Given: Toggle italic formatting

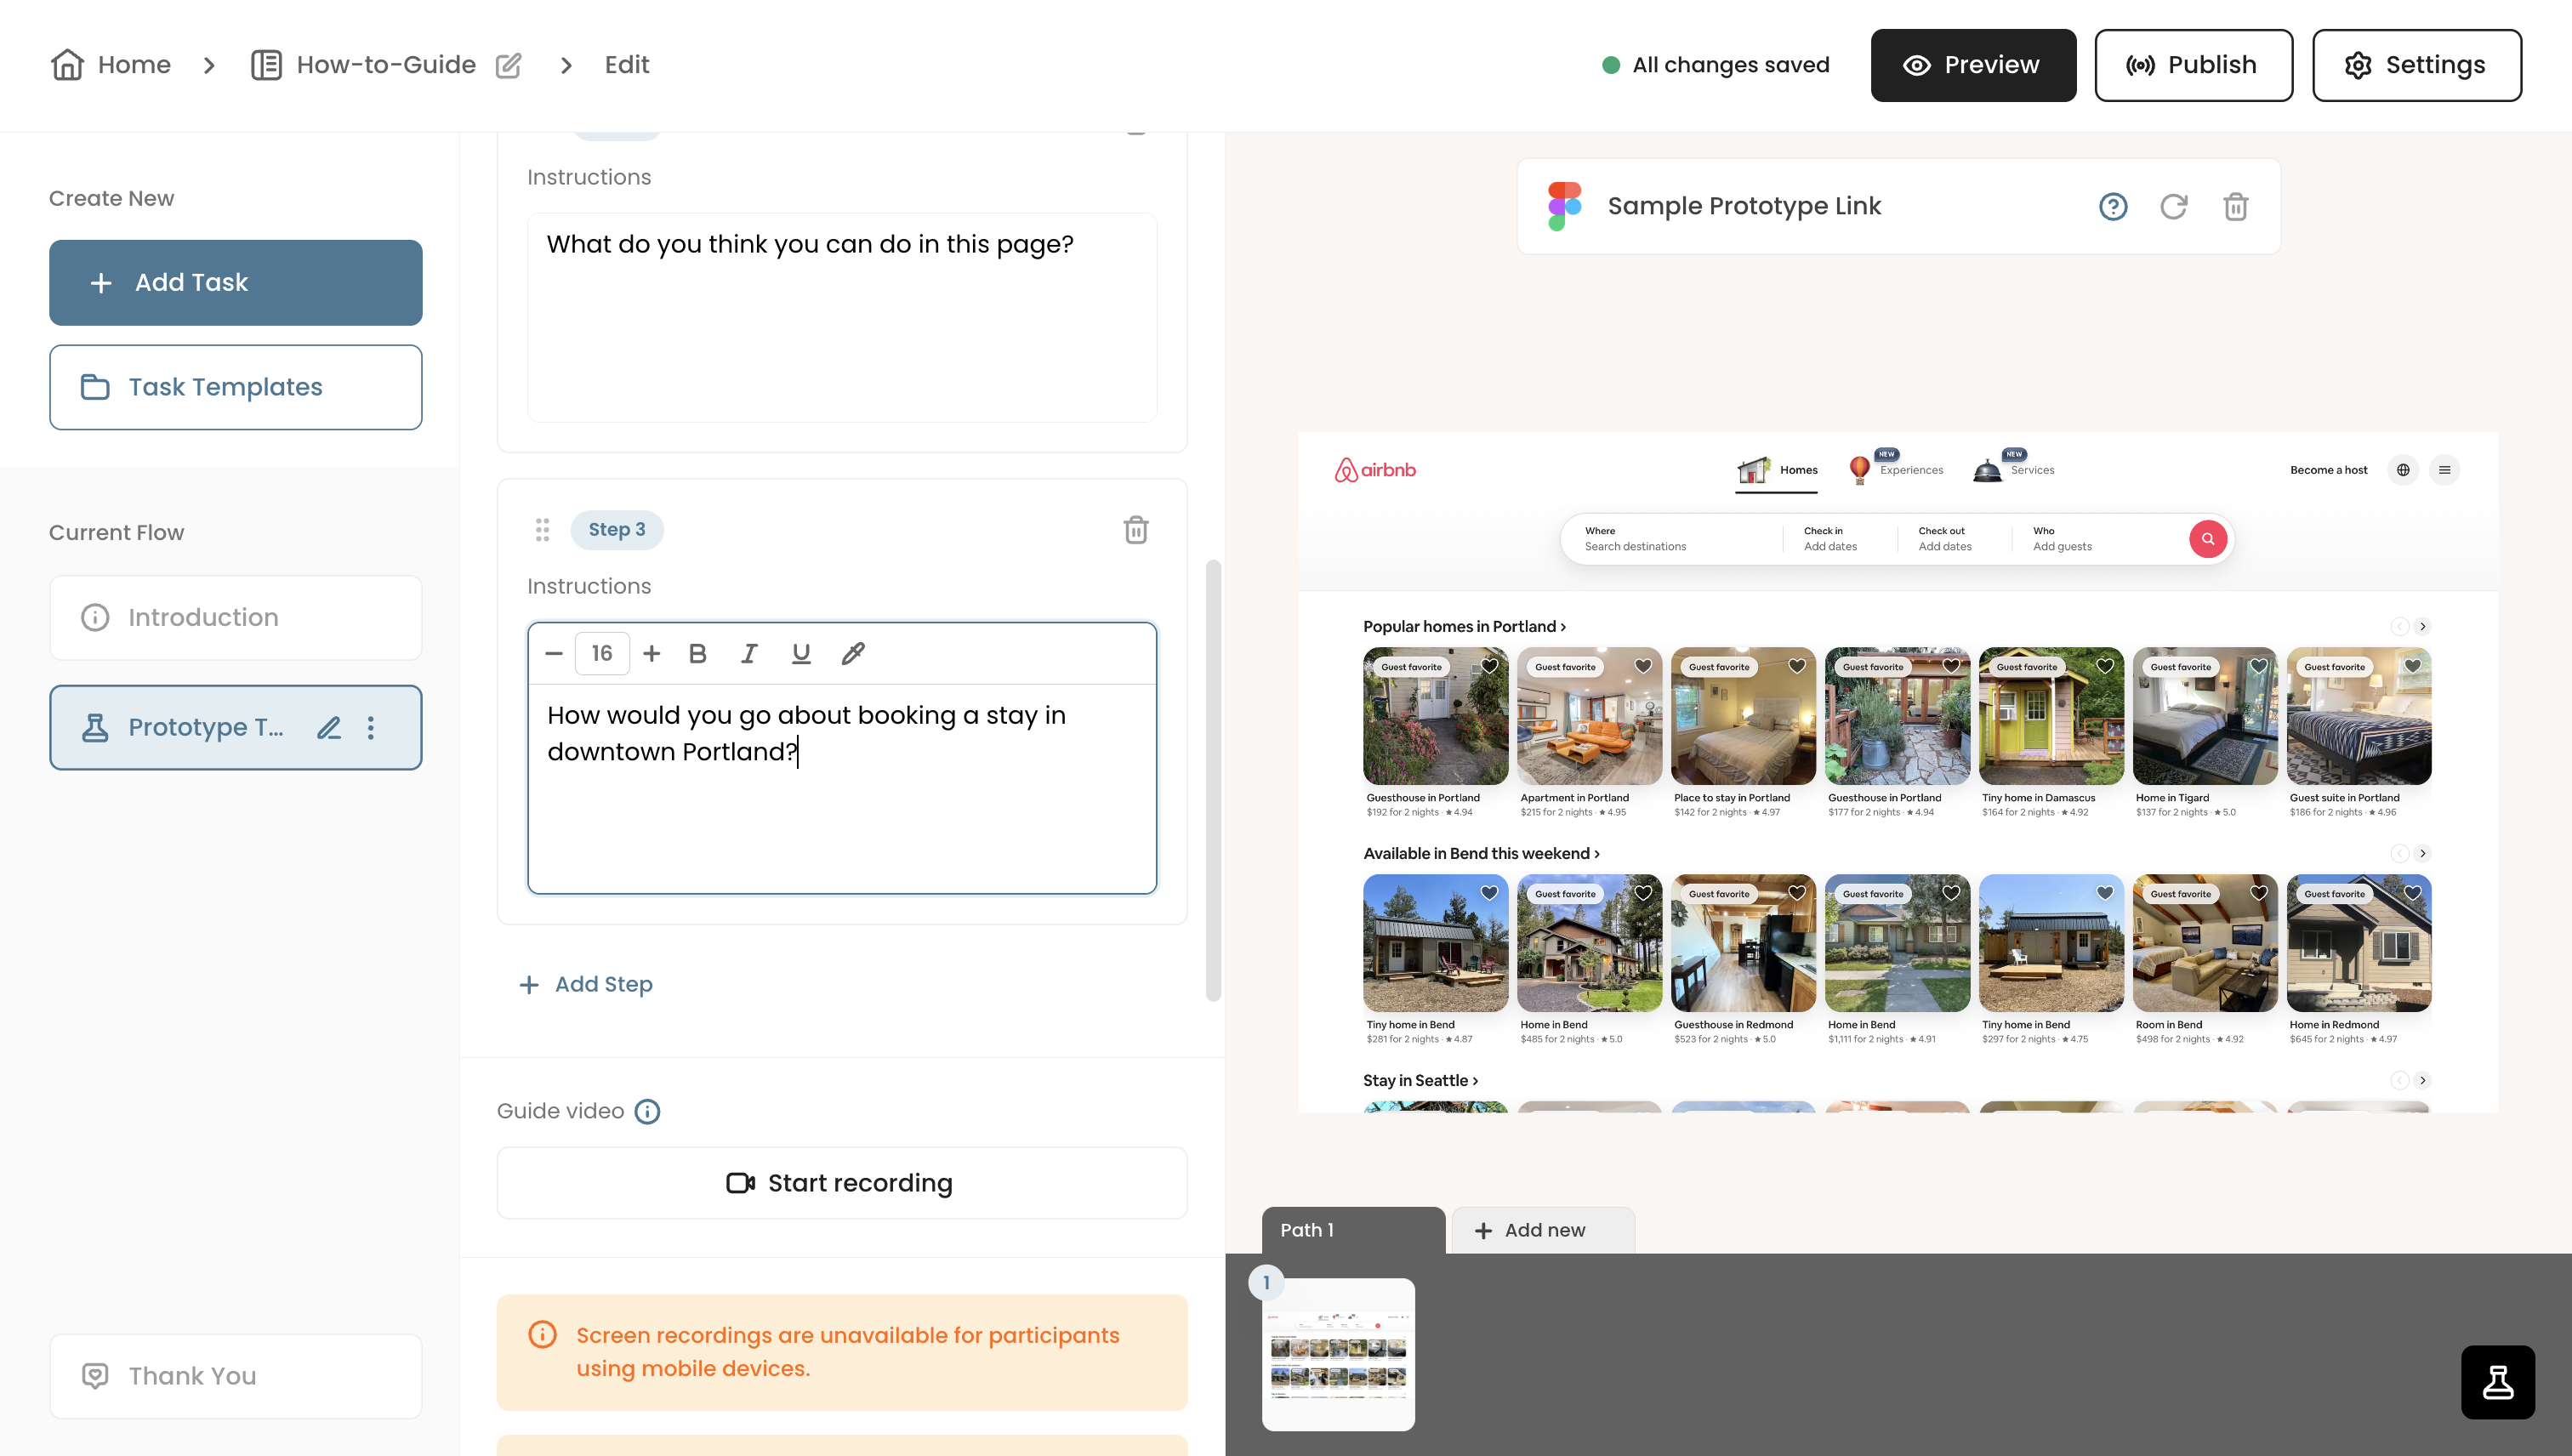Looking at the screenshot, I should click(x=748, y=653).
